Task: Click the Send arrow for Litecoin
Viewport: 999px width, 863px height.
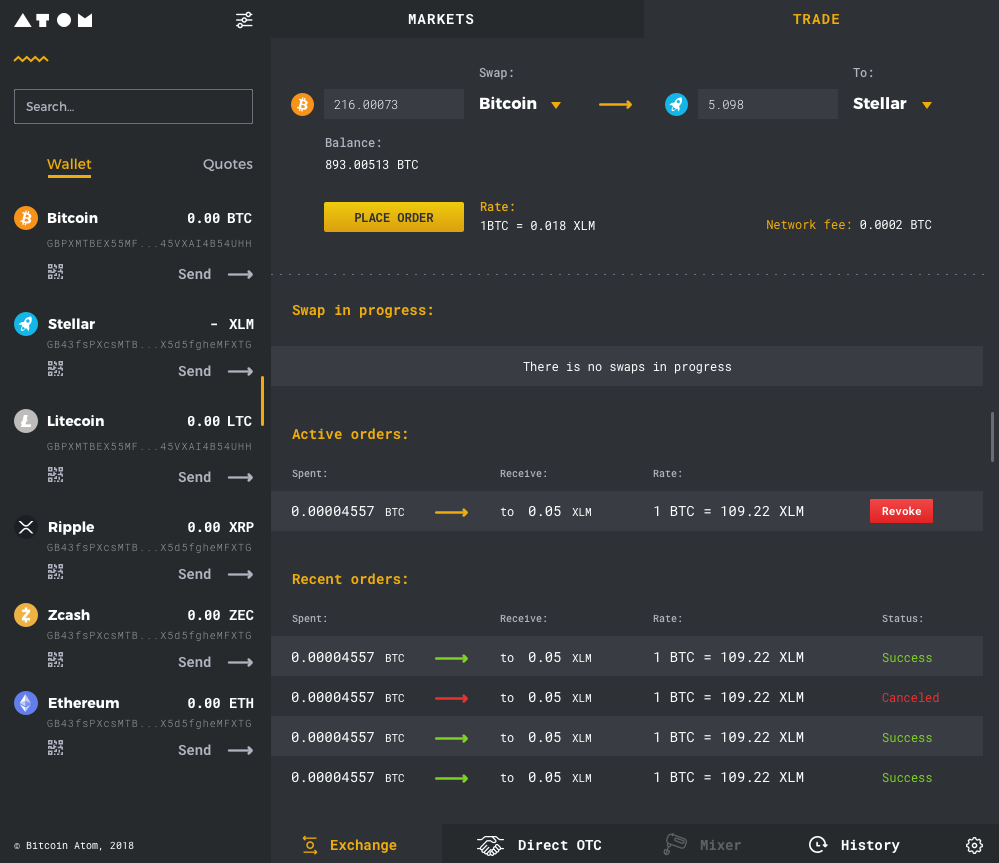Action: [241, 478]
